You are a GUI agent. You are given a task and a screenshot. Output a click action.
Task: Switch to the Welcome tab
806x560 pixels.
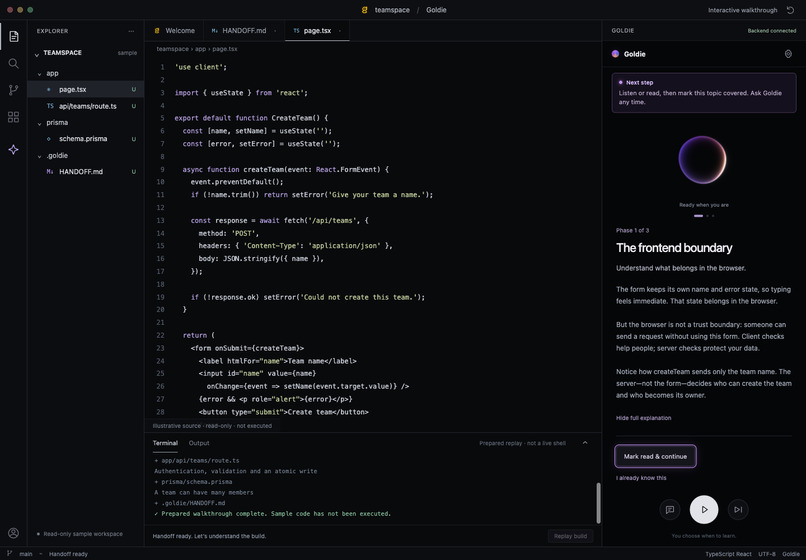click(174, 31)
